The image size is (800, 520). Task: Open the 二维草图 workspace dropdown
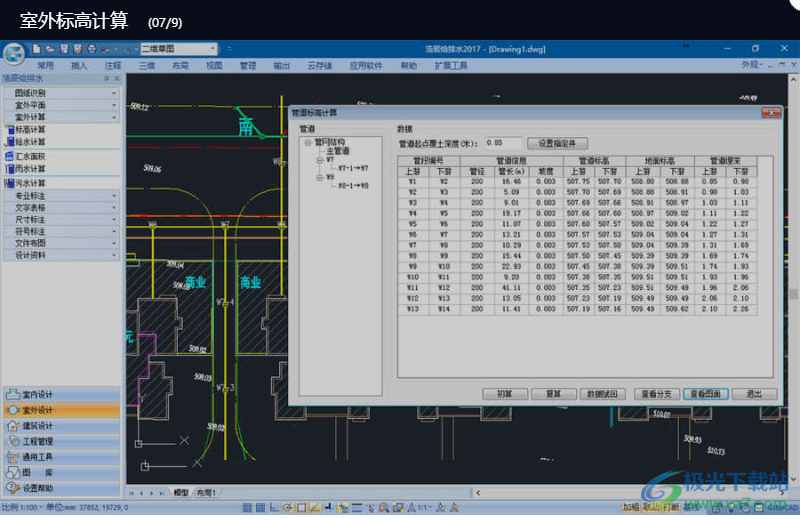click(x=179, y=48)
